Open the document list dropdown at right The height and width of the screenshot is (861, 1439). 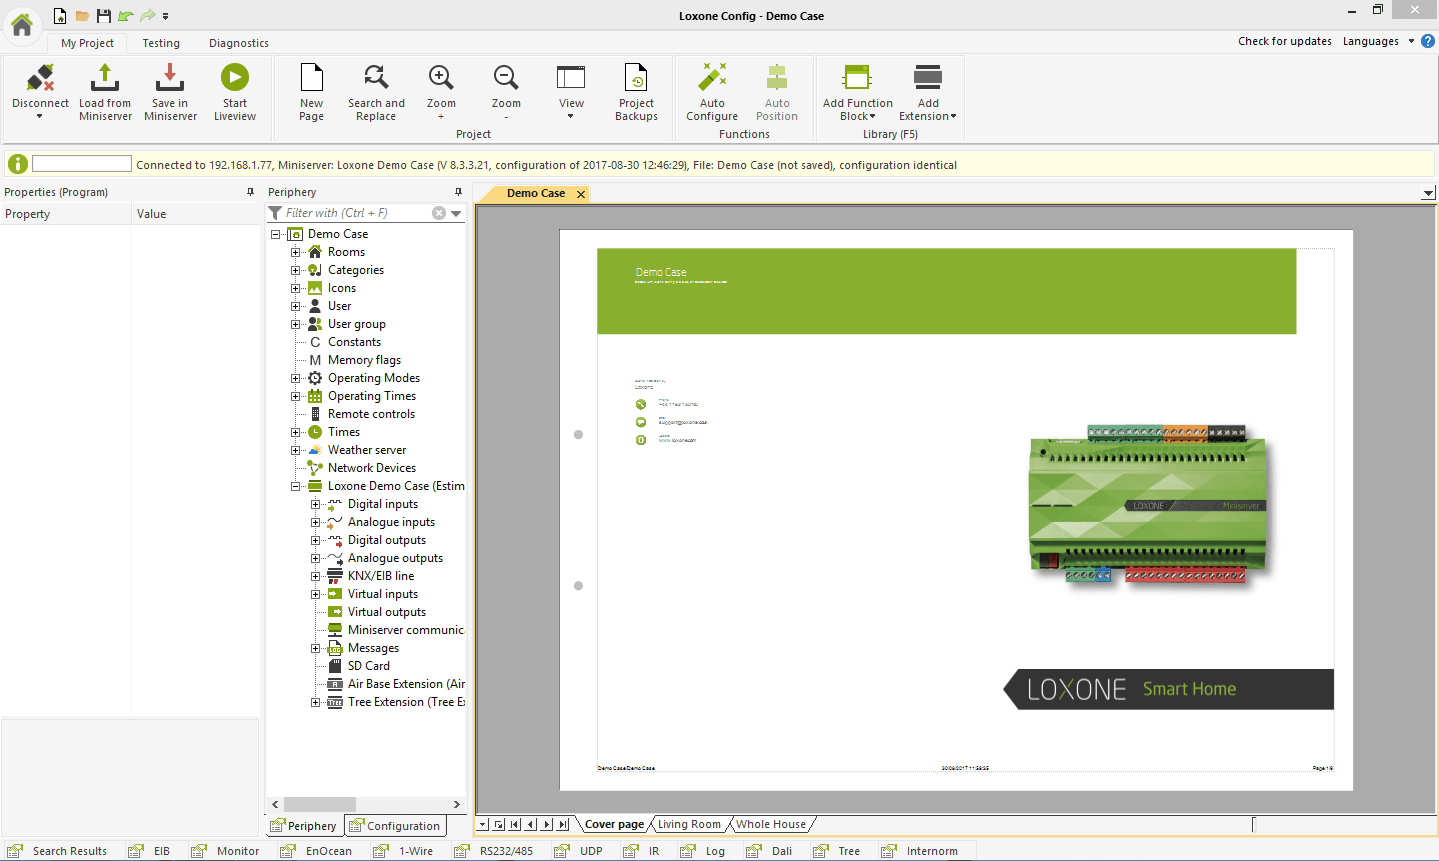(x=1428, y=193)
